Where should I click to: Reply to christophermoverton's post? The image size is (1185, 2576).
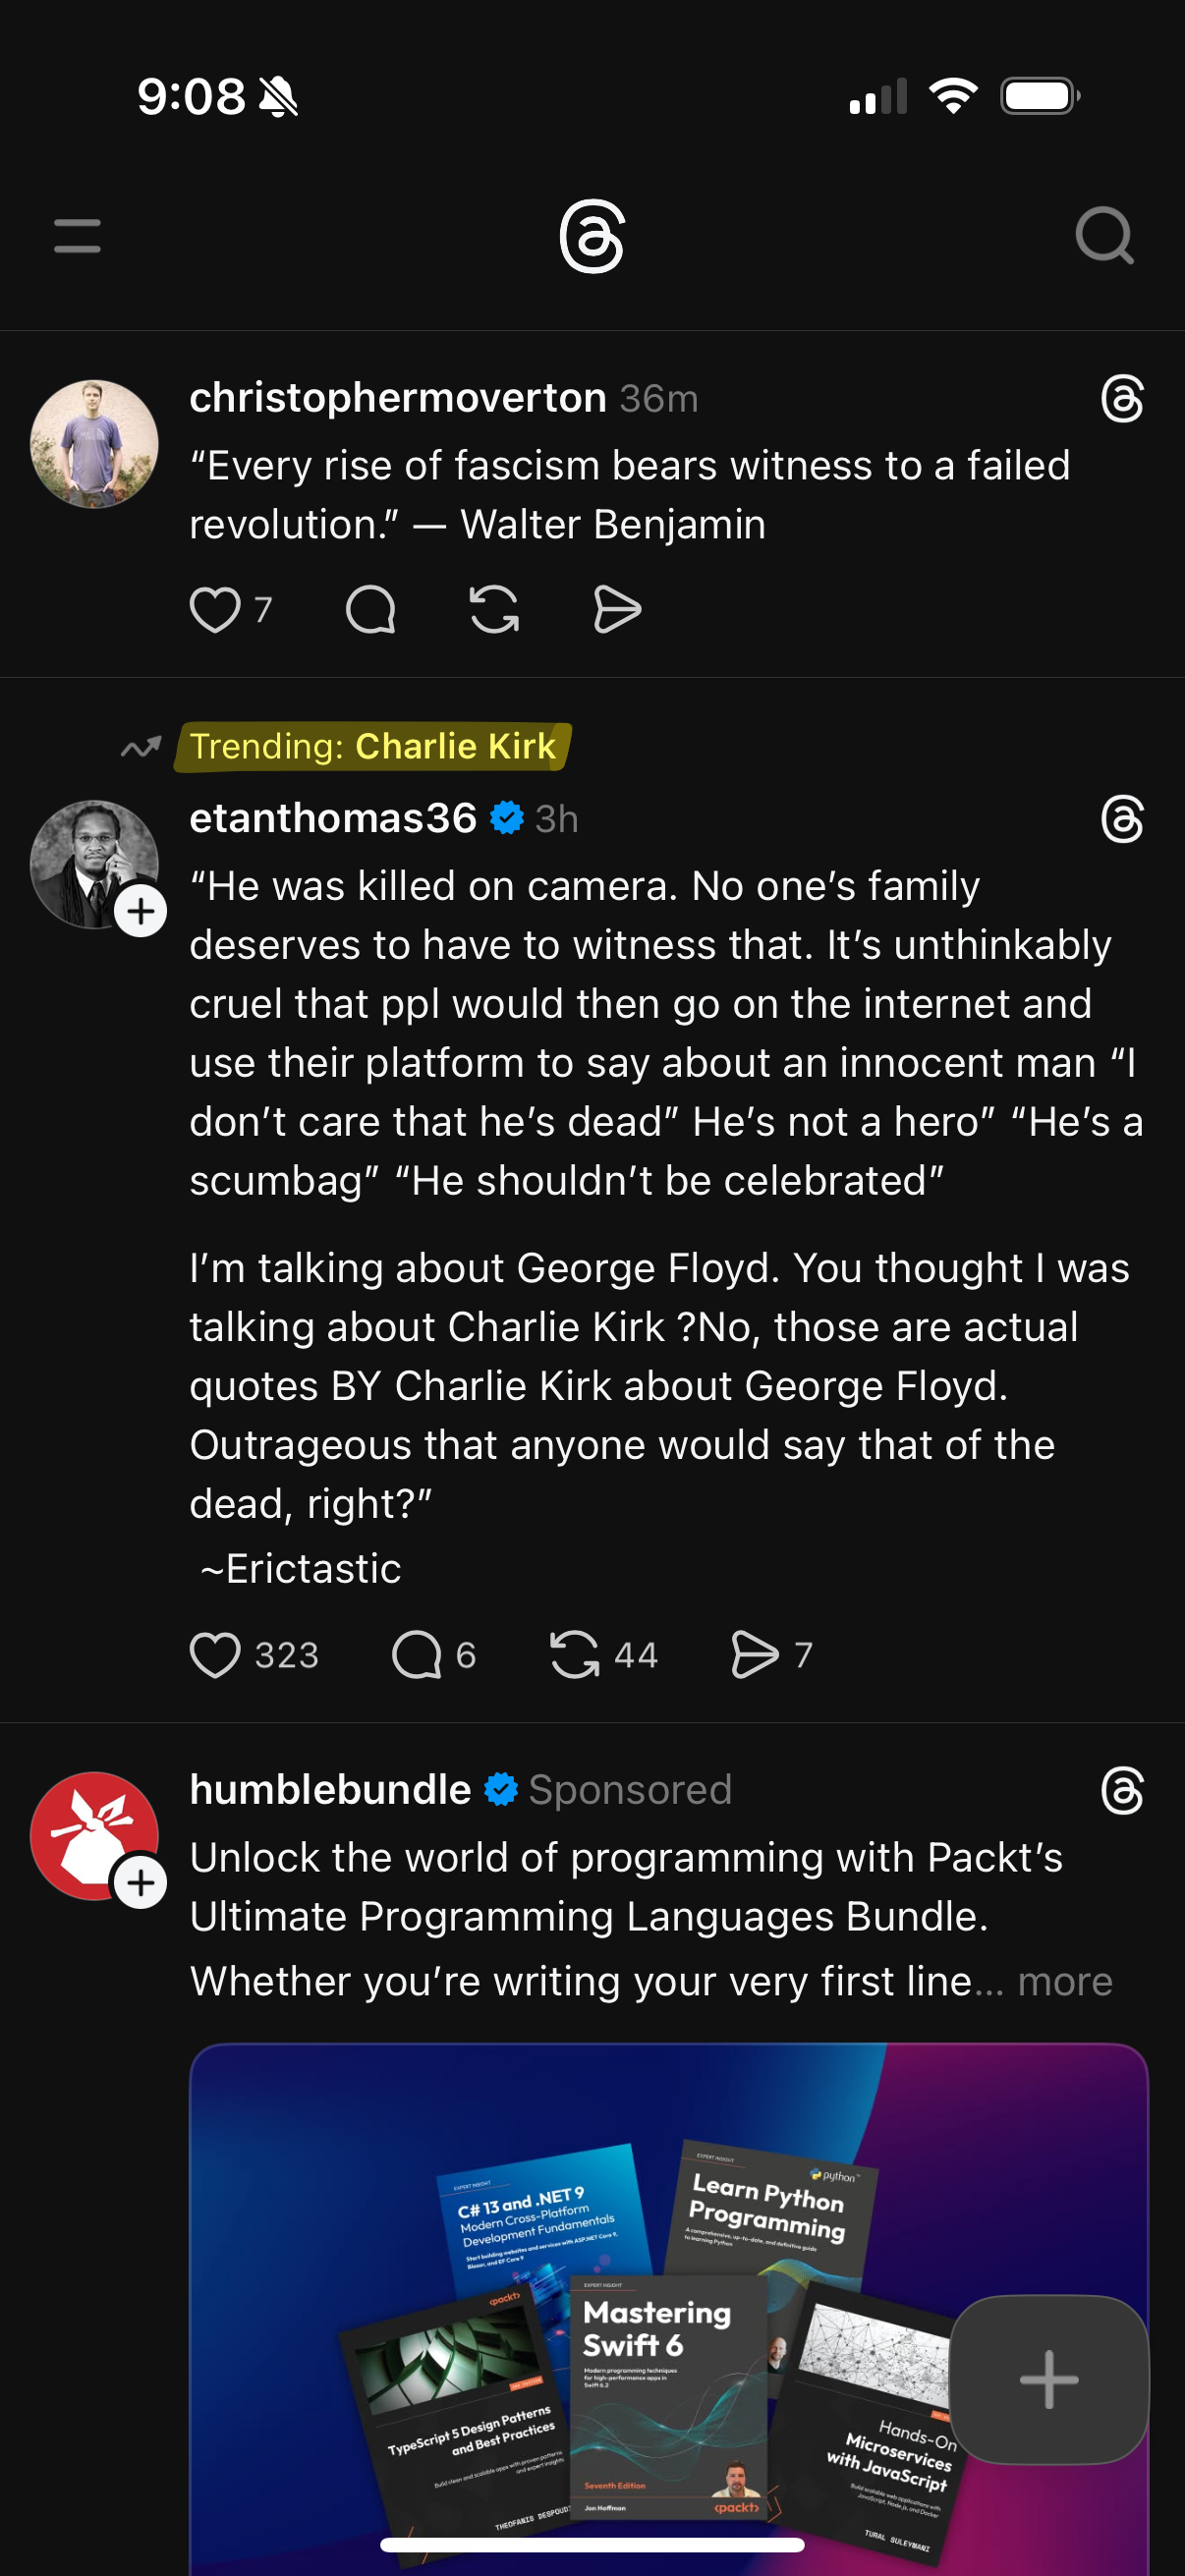(370, 610)
